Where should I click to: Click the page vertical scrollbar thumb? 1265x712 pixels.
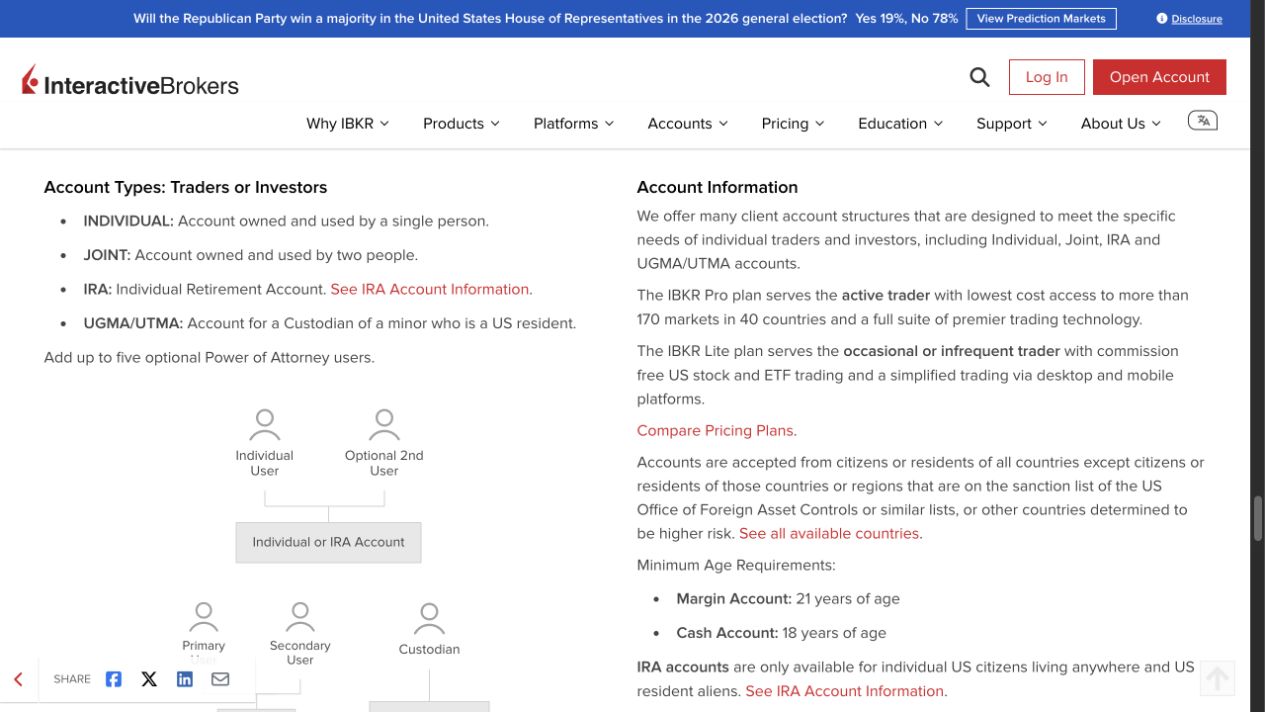click(1258, 518)
